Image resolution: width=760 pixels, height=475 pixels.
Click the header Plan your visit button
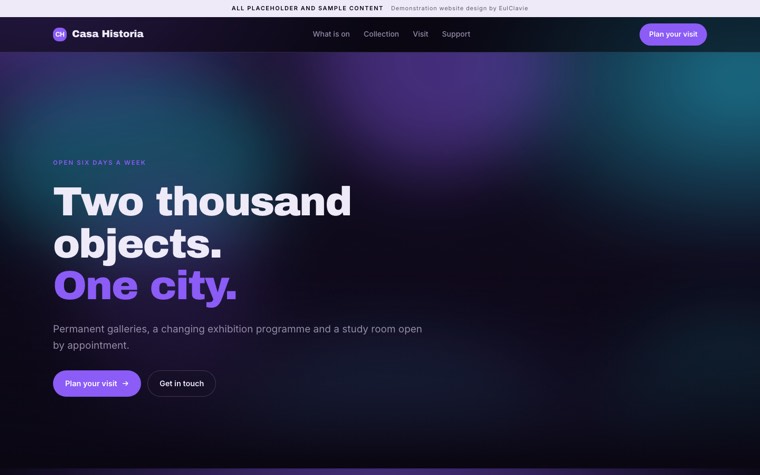[x=673, y=34]
